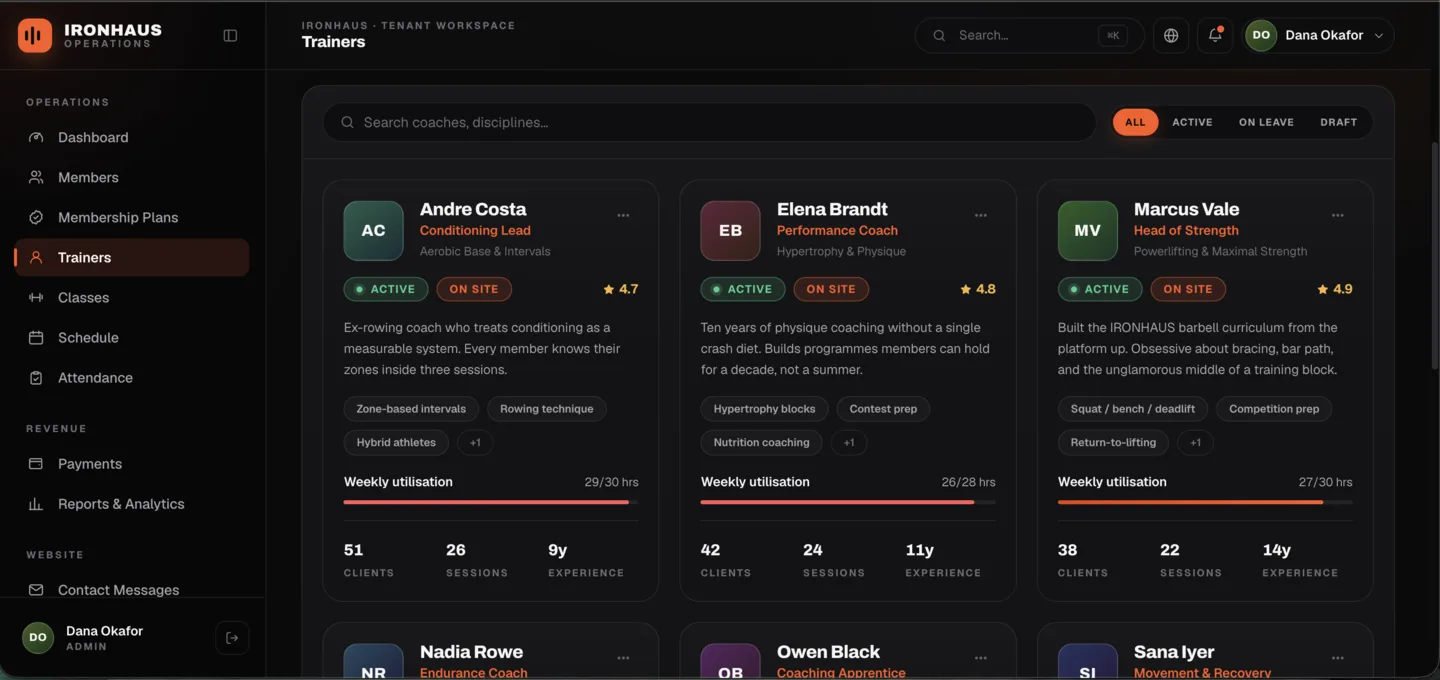Focus the Search coaches, disciplines field
This screenshot has width=1440, height=680.
(x=709, y=122)
